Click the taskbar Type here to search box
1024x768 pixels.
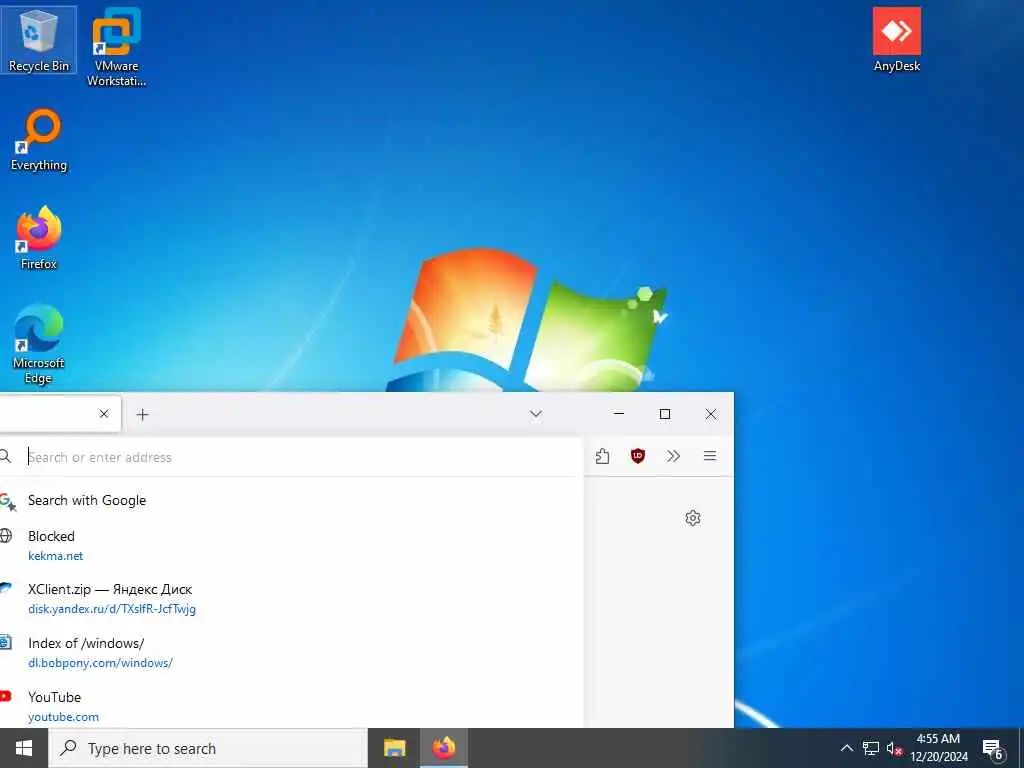(208, 748)
